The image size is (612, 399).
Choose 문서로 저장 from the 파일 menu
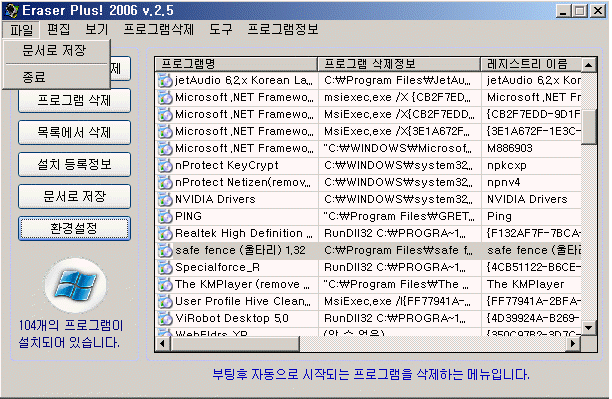click(56, 50)
